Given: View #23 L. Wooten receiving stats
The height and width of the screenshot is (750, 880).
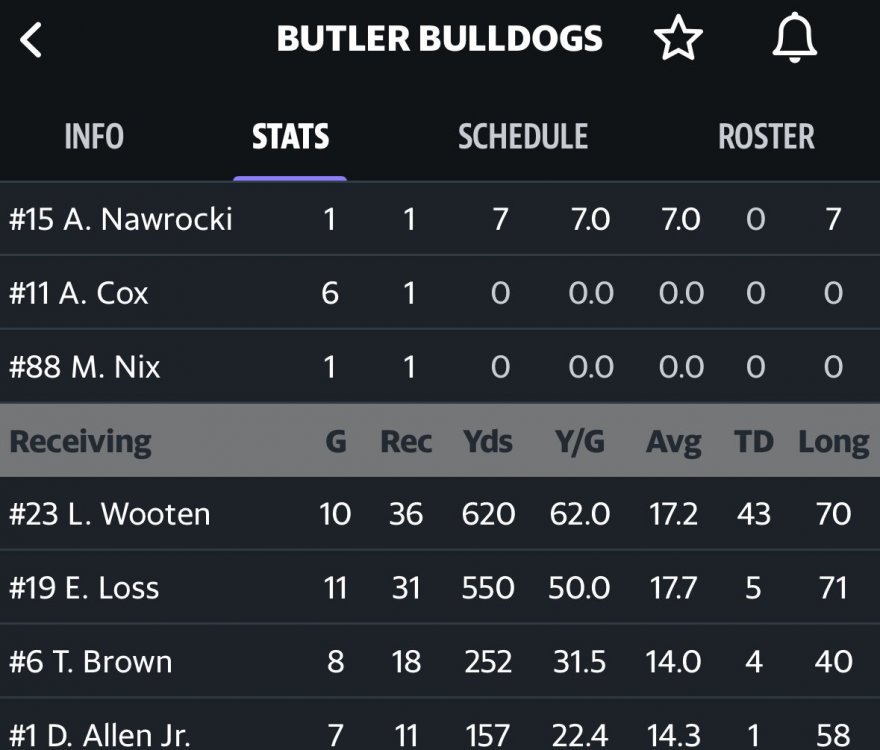Looking at the screenshot, I should [110, 514].
